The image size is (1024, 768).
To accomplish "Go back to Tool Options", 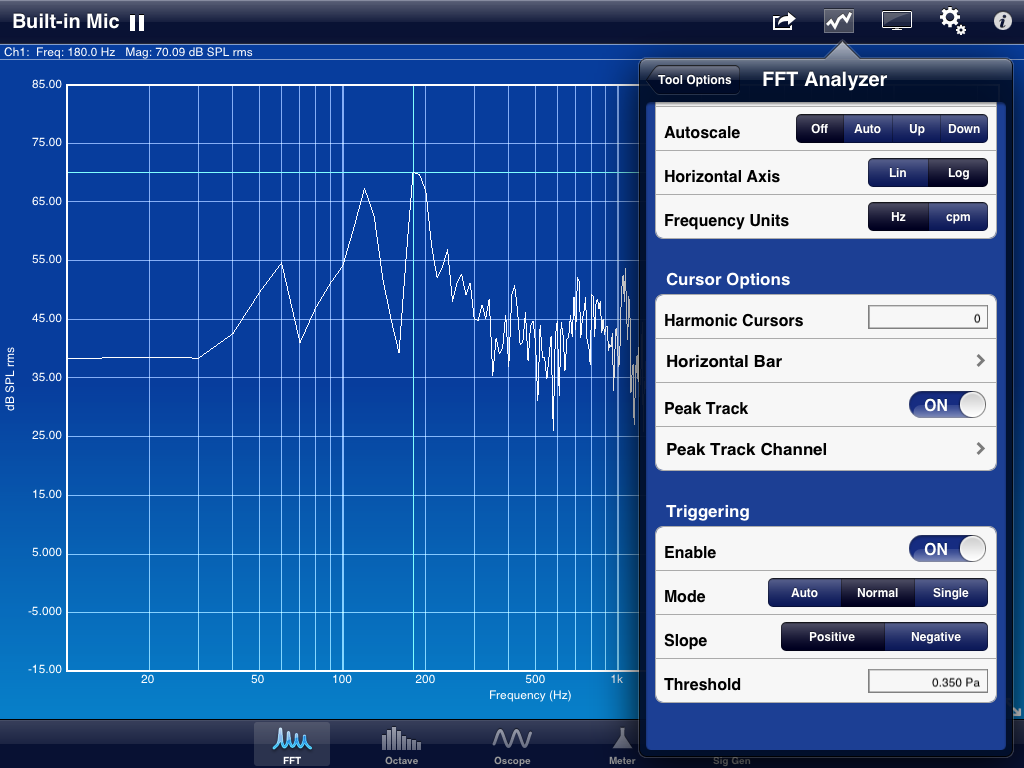I will pos(694,80).
